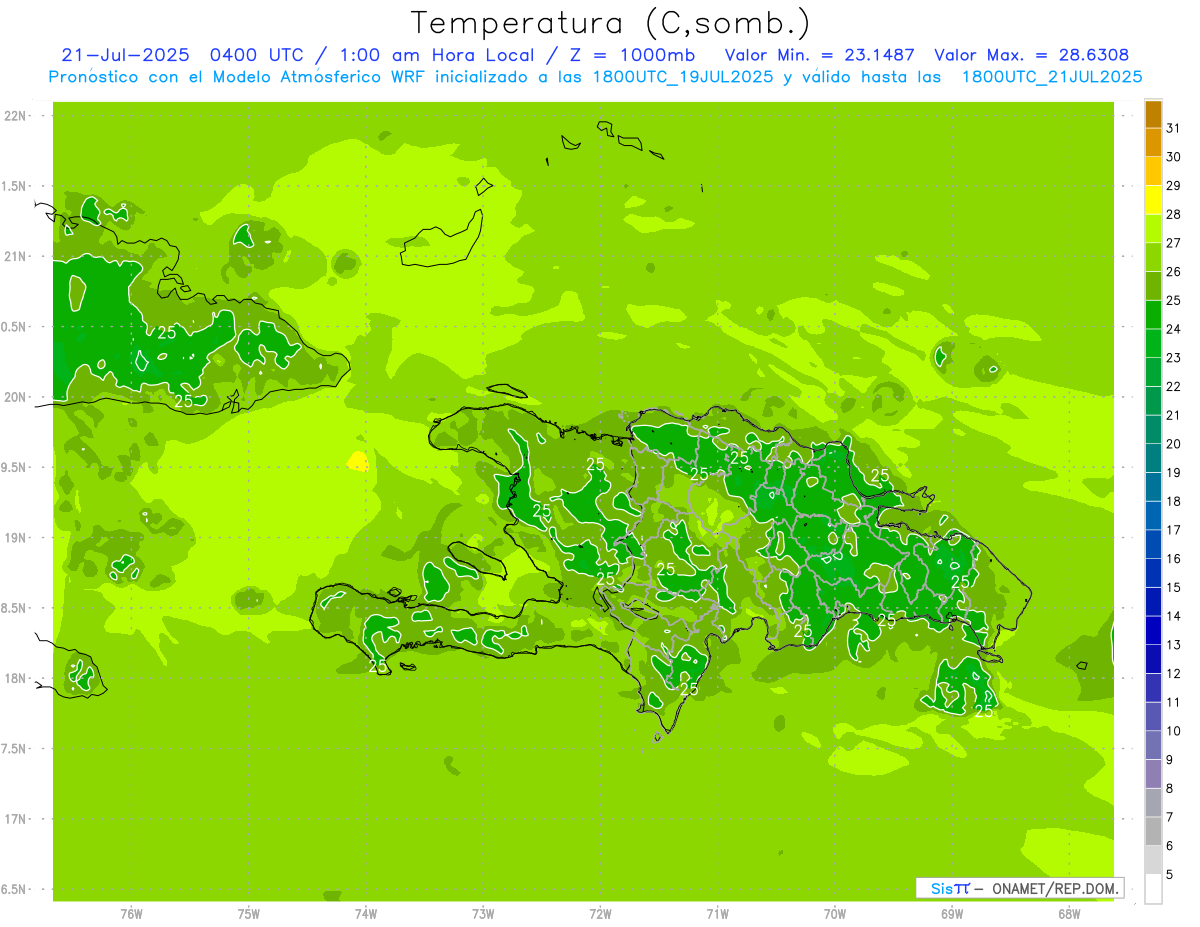Click the bright yellow hot spot near 74W
1200x927 pixels.
click(x=357, y=461)
